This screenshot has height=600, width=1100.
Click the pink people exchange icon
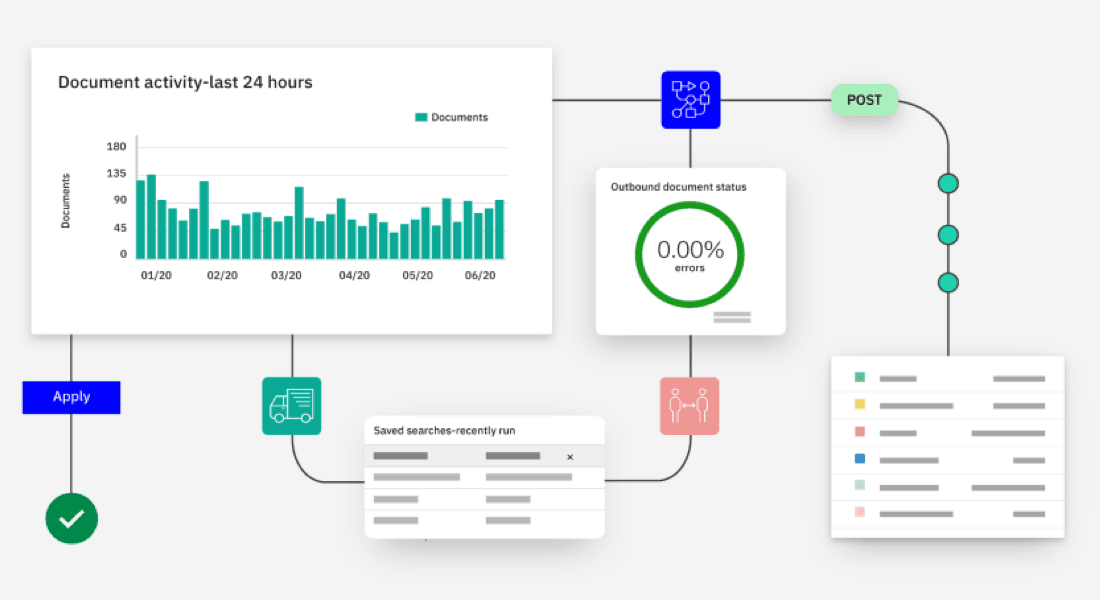(689, 406)
